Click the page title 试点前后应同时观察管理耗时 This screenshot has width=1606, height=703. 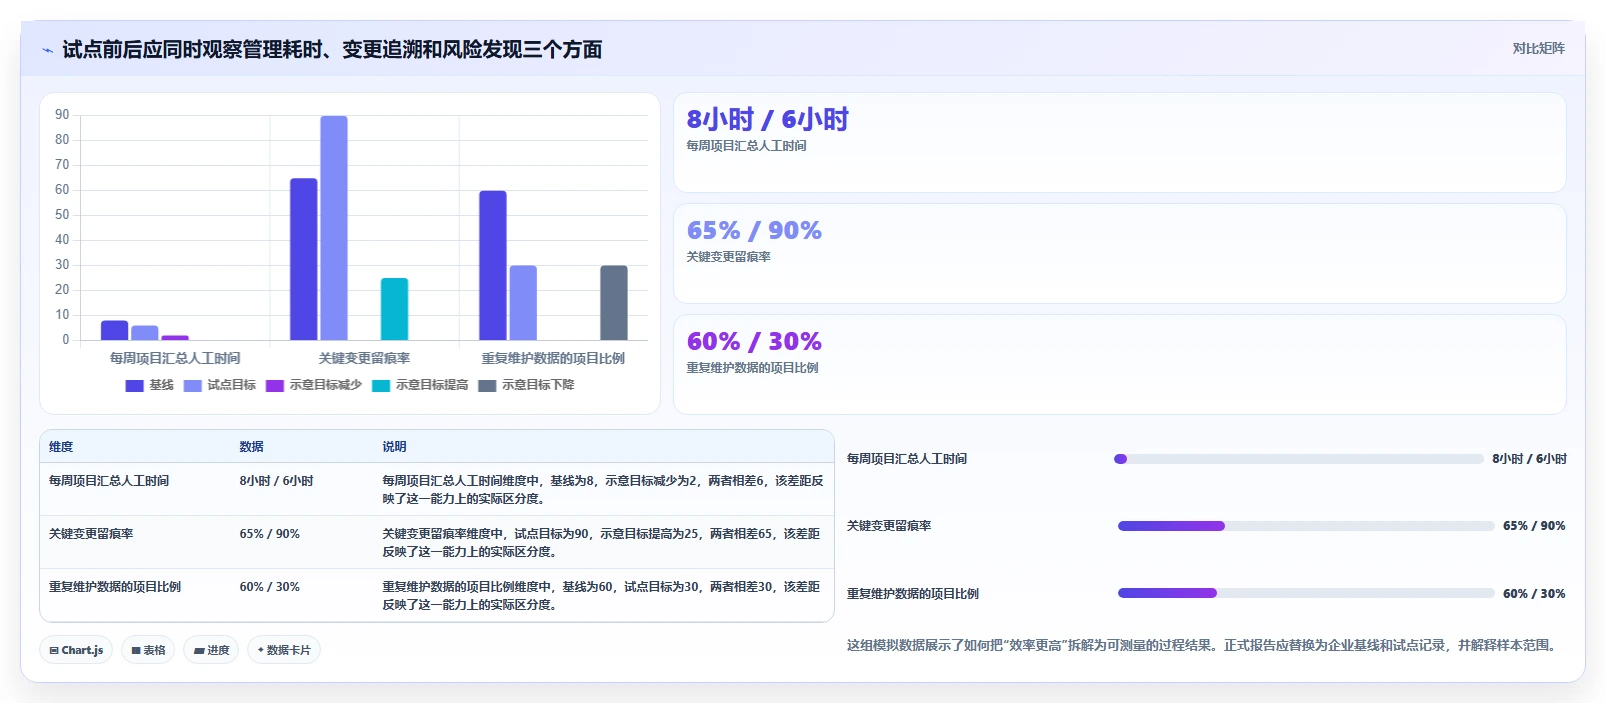point(332,50)
